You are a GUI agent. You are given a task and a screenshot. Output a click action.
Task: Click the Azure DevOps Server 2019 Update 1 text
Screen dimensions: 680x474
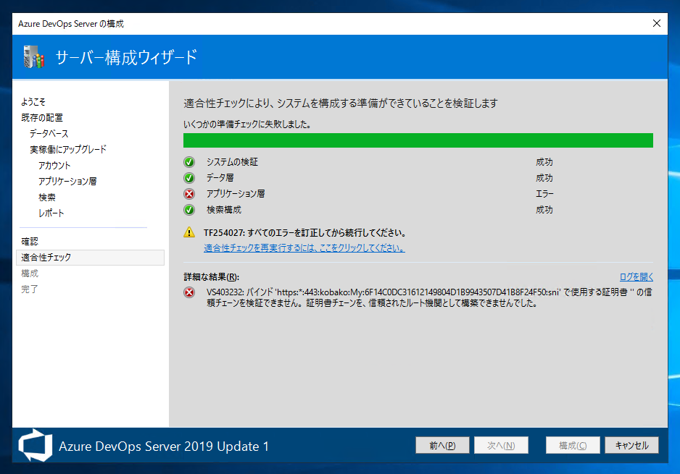(x=163, y=446)
